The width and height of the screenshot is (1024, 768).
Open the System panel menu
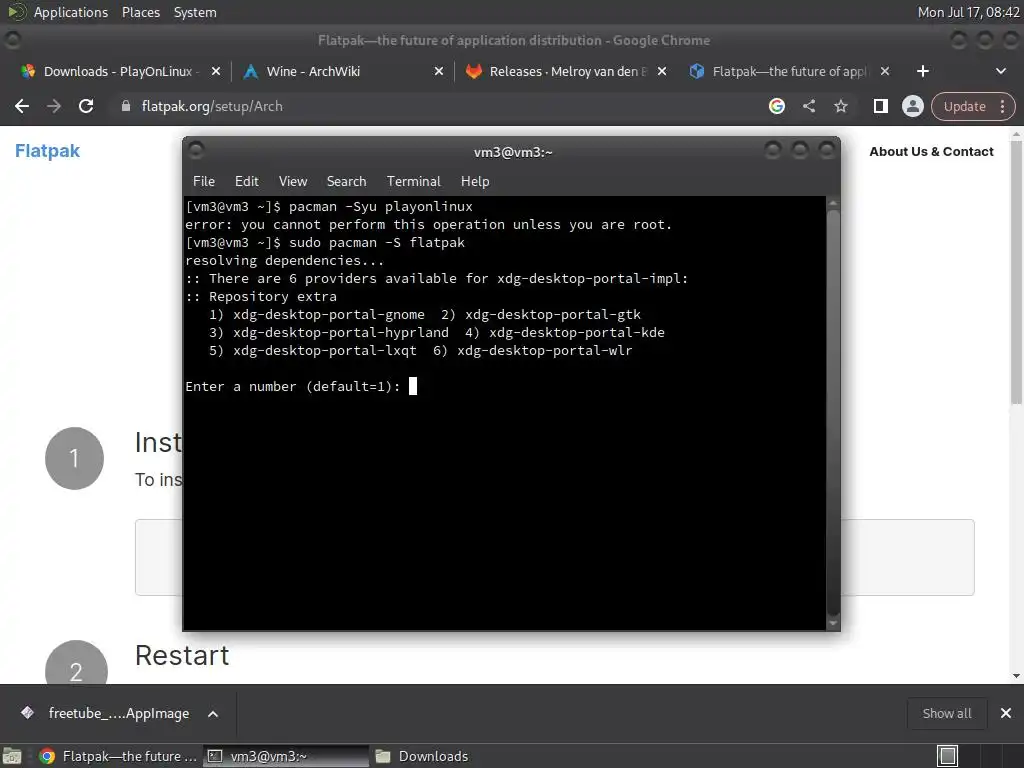pos(195,12)
